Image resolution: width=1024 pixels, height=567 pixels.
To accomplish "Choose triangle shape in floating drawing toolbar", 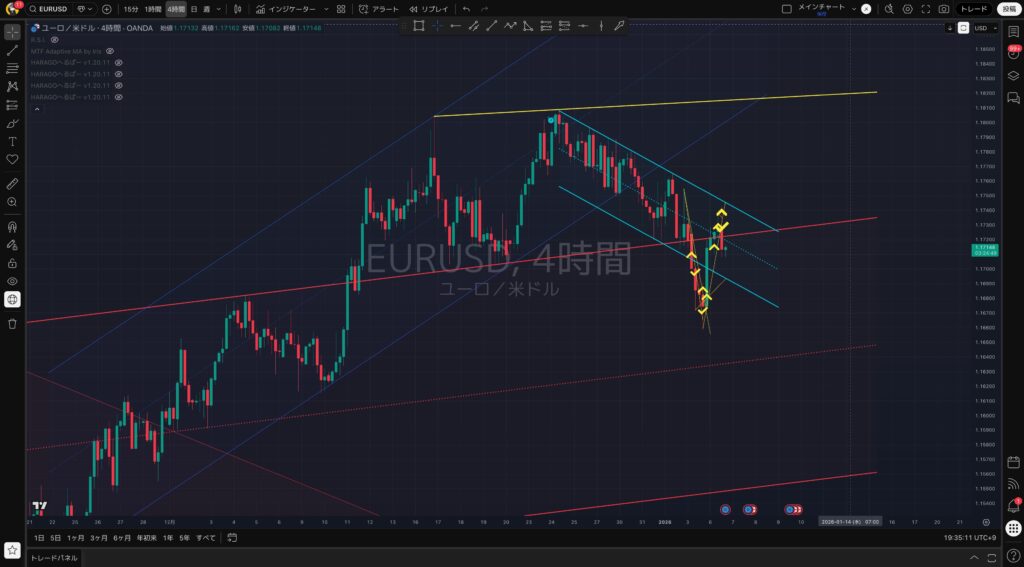I will 528,26.
